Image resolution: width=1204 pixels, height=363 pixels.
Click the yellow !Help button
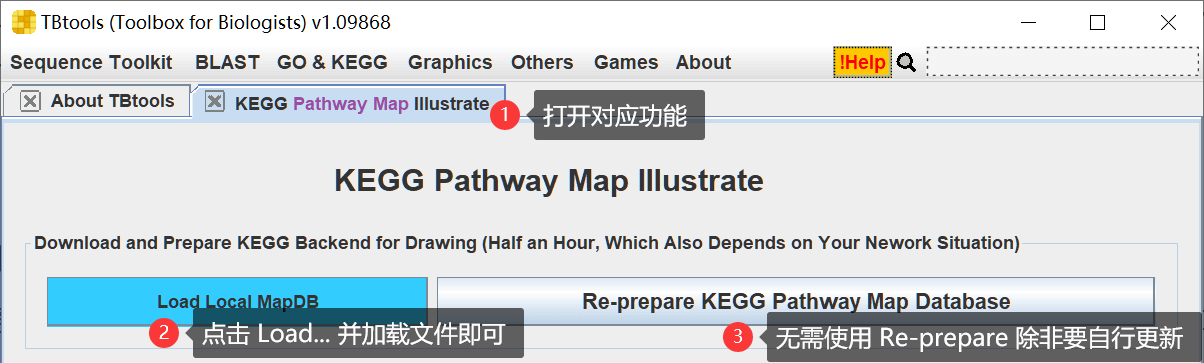click(863, 62)
